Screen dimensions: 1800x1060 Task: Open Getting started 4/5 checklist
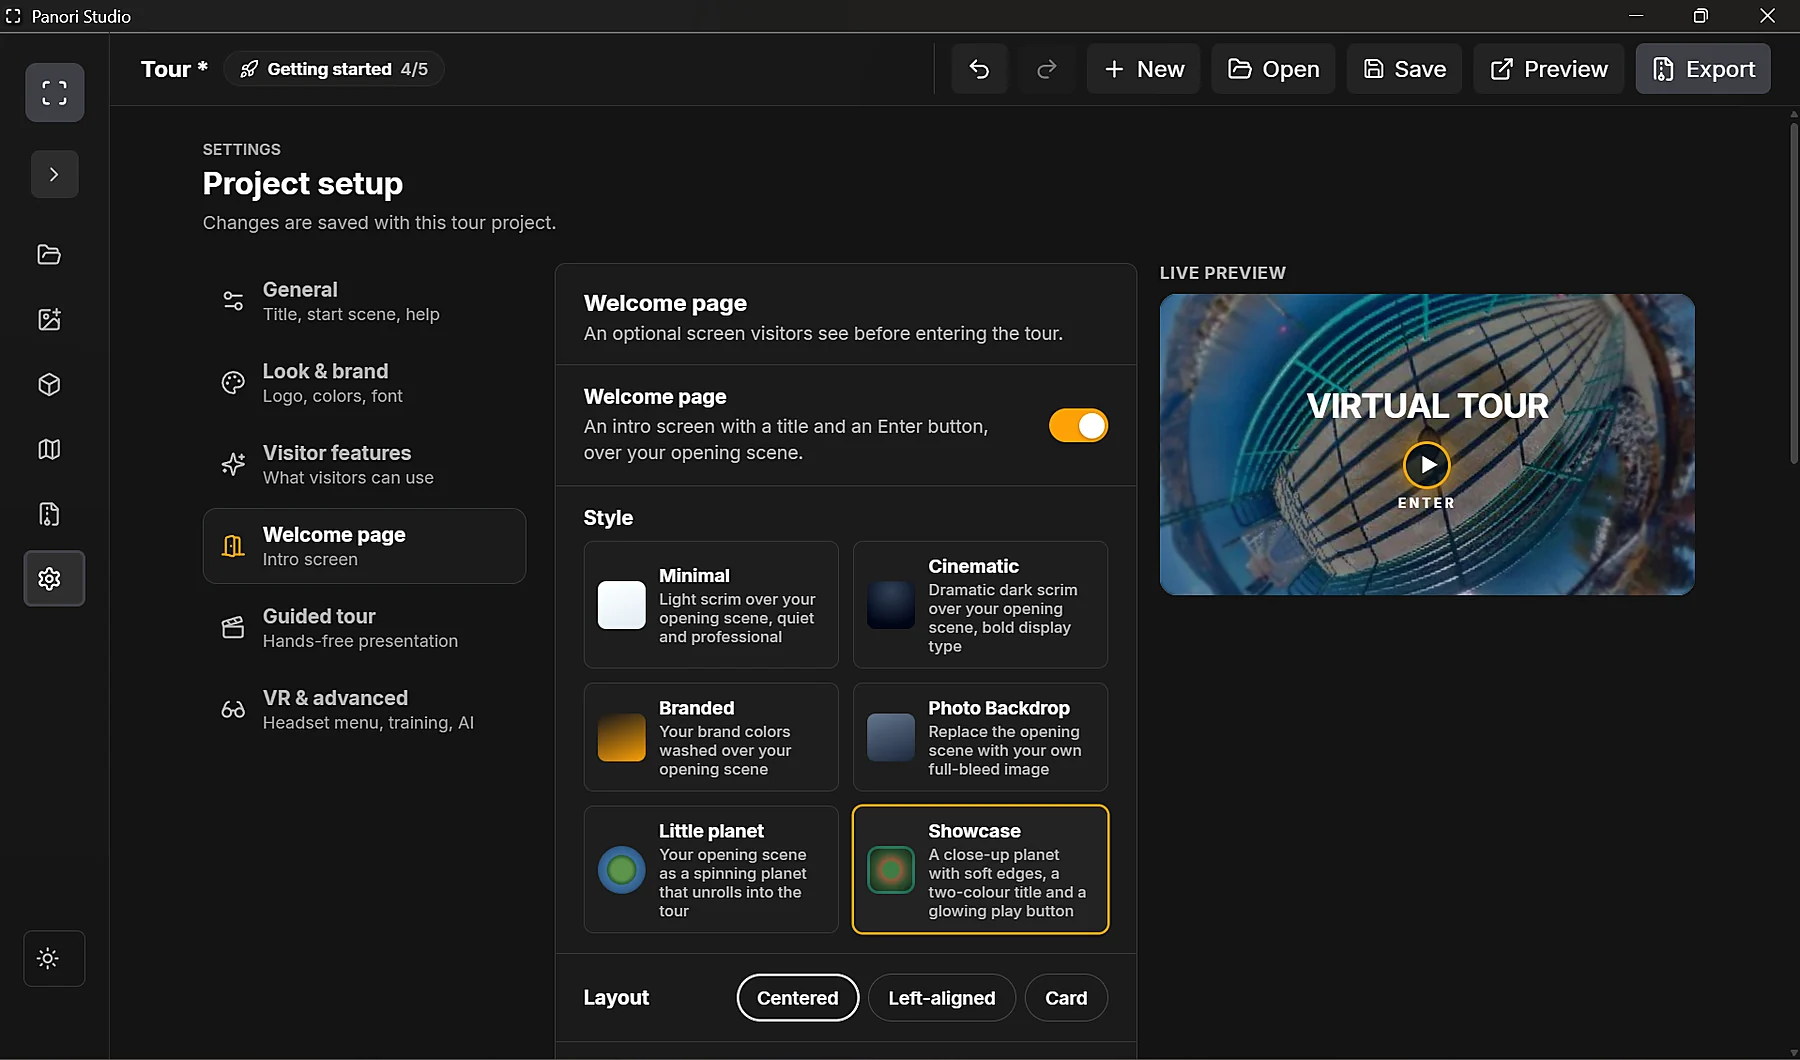[334, 69]
